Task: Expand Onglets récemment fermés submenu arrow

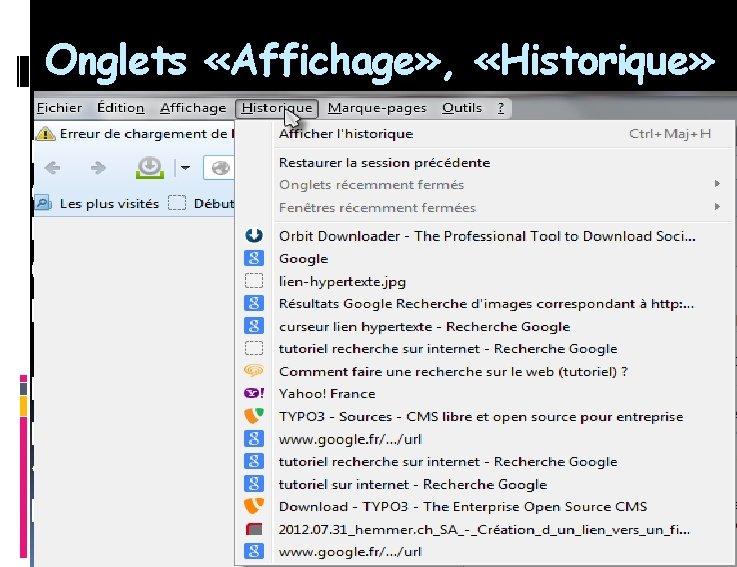Action: [x=717, y=184]
